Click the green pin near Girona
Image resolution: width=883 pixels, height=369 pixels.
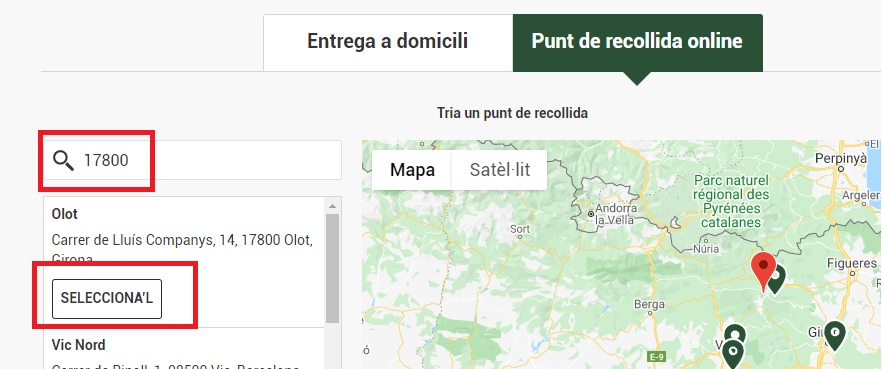(x=835, y=335)
